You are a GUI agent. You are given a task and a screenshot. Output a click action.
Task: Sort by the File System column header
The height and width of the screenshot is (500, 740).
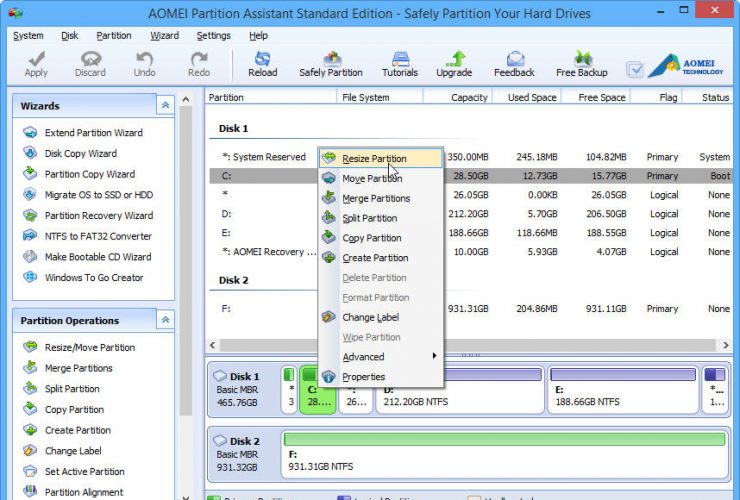pyautogui.click(x=379, y=97)
